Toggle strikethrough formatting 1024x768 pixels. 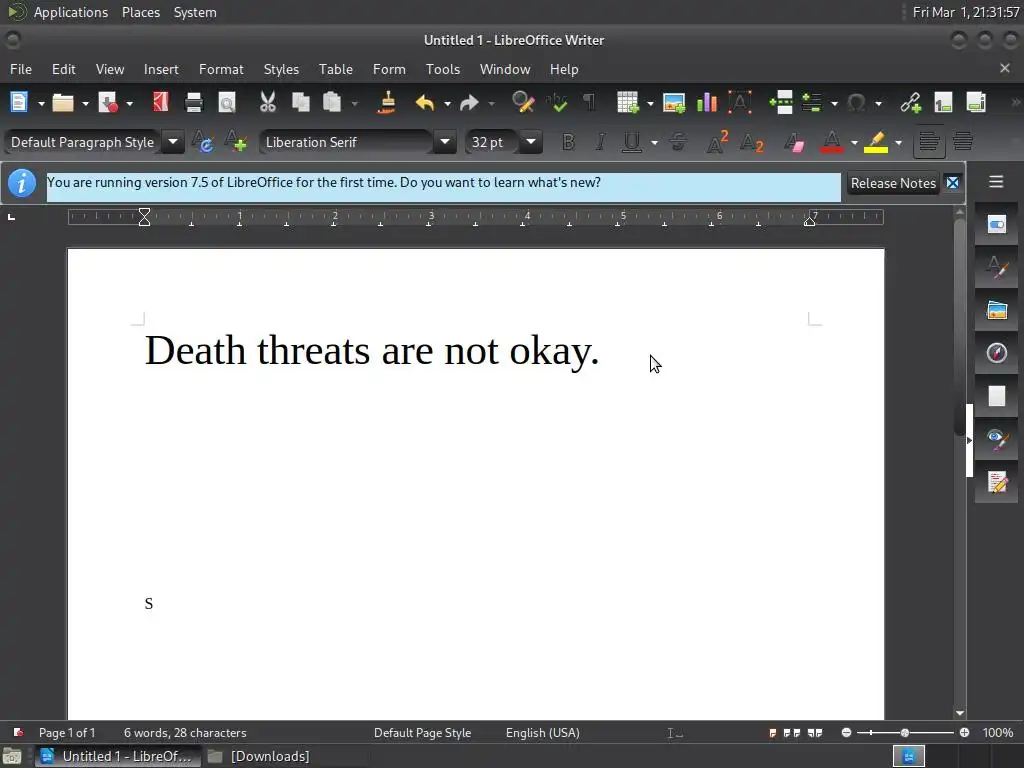pyautogui.click(x=679, y=142)
